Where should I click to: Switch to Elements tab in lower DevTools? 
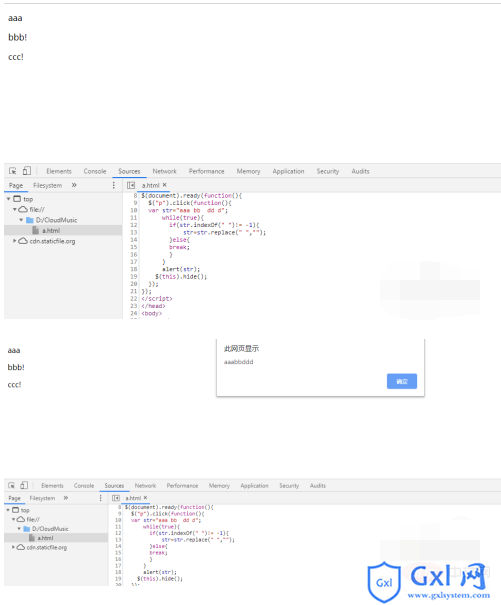tap(52, 486)
